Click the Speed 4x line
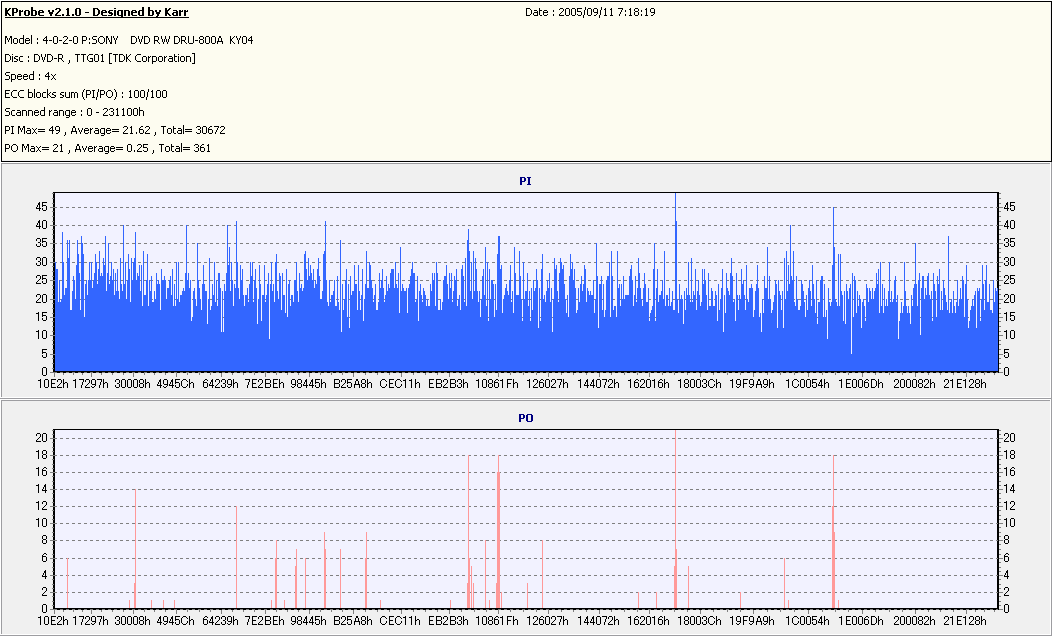The height and width of the screenshot is (636, 1052). click(30, 76)
